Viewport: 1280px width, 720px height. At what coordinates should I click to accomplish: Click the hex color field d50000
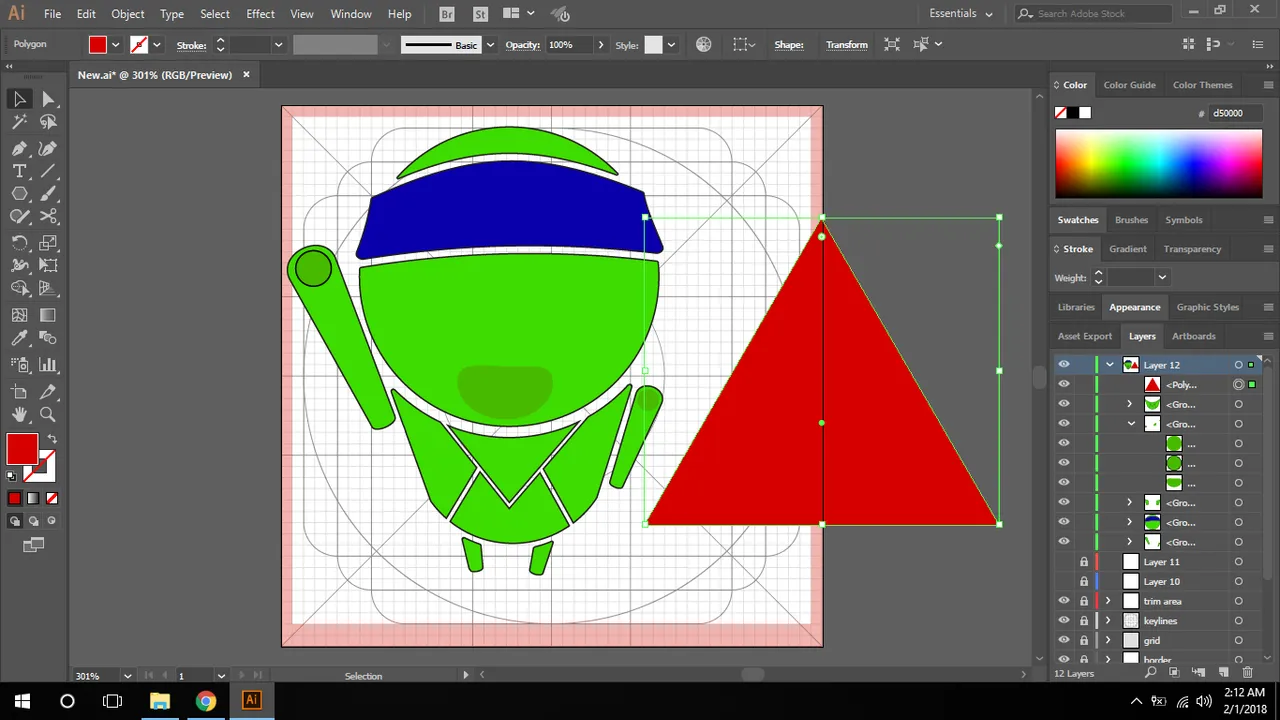coord(1235,113)
